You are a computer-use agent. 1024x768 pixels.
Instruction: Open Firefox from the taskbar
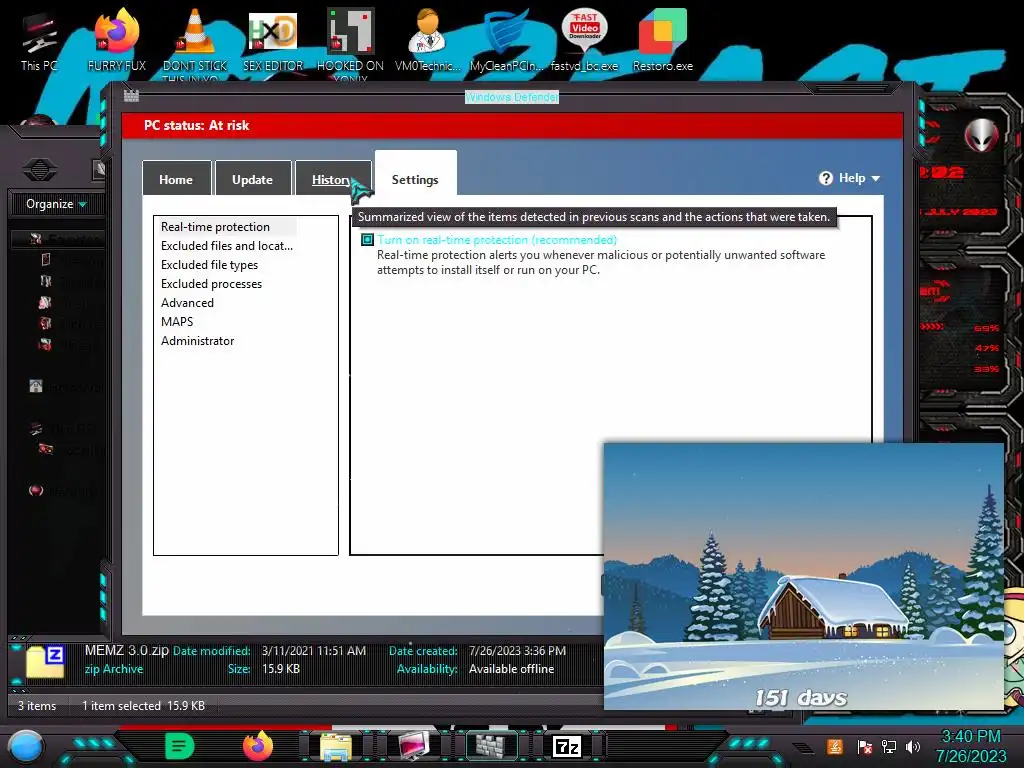(x=258, y=746)
